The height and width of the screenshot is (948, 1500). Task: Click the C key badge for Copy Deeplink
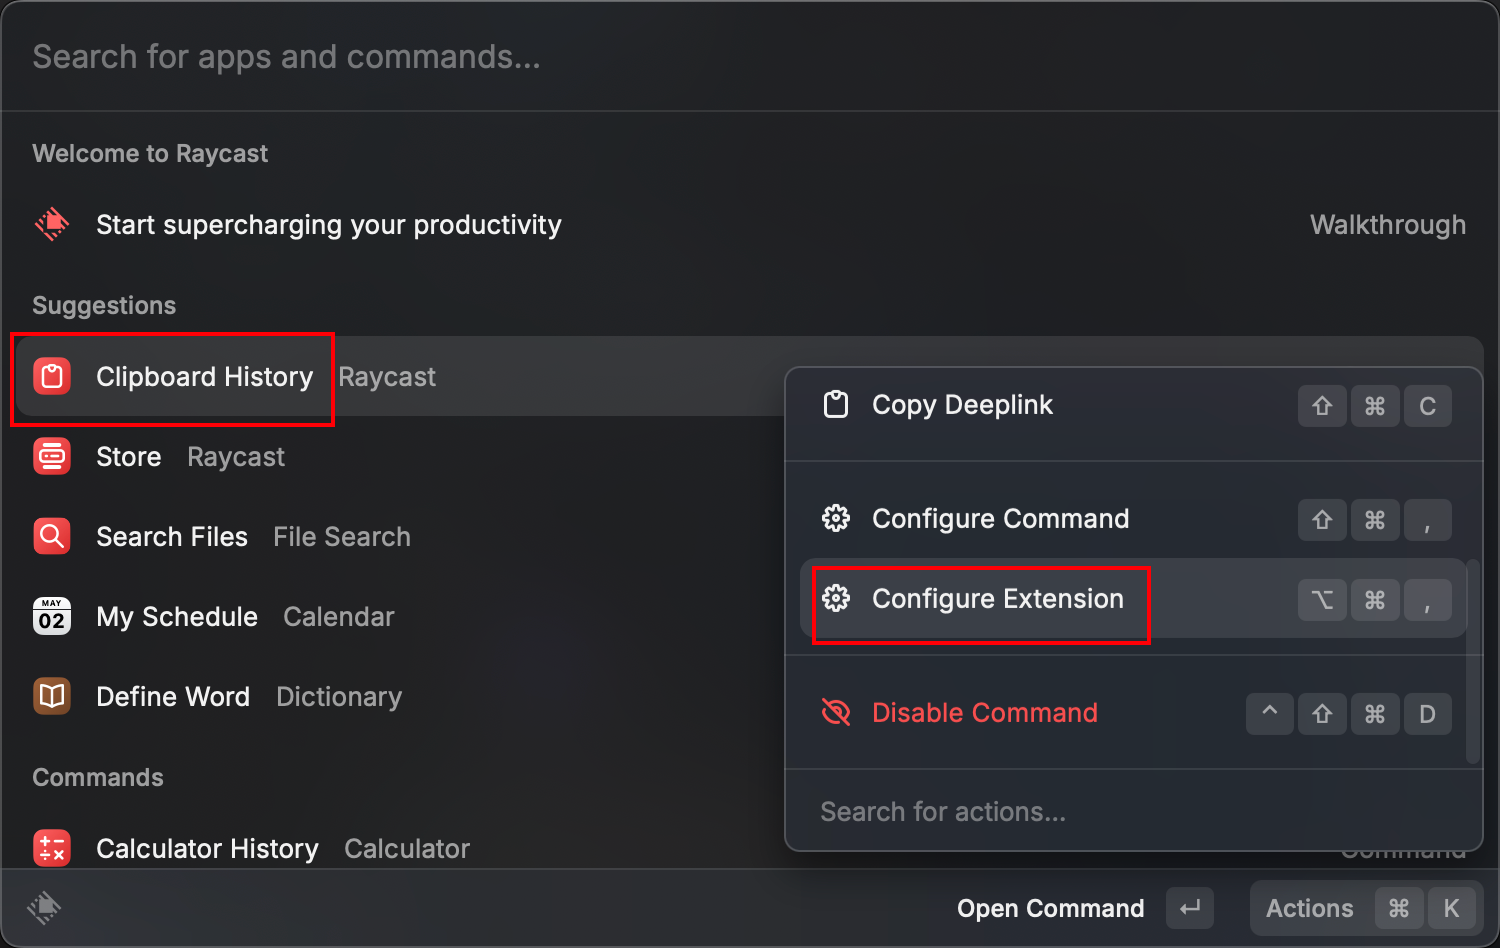pos(1427,405)
